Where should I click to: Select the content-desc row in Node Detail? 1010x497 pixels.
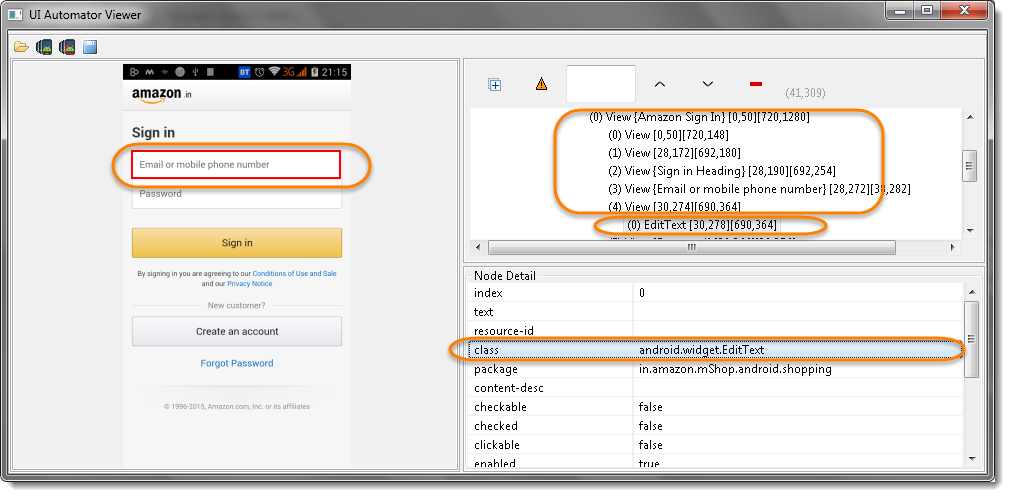coord(716,388)
